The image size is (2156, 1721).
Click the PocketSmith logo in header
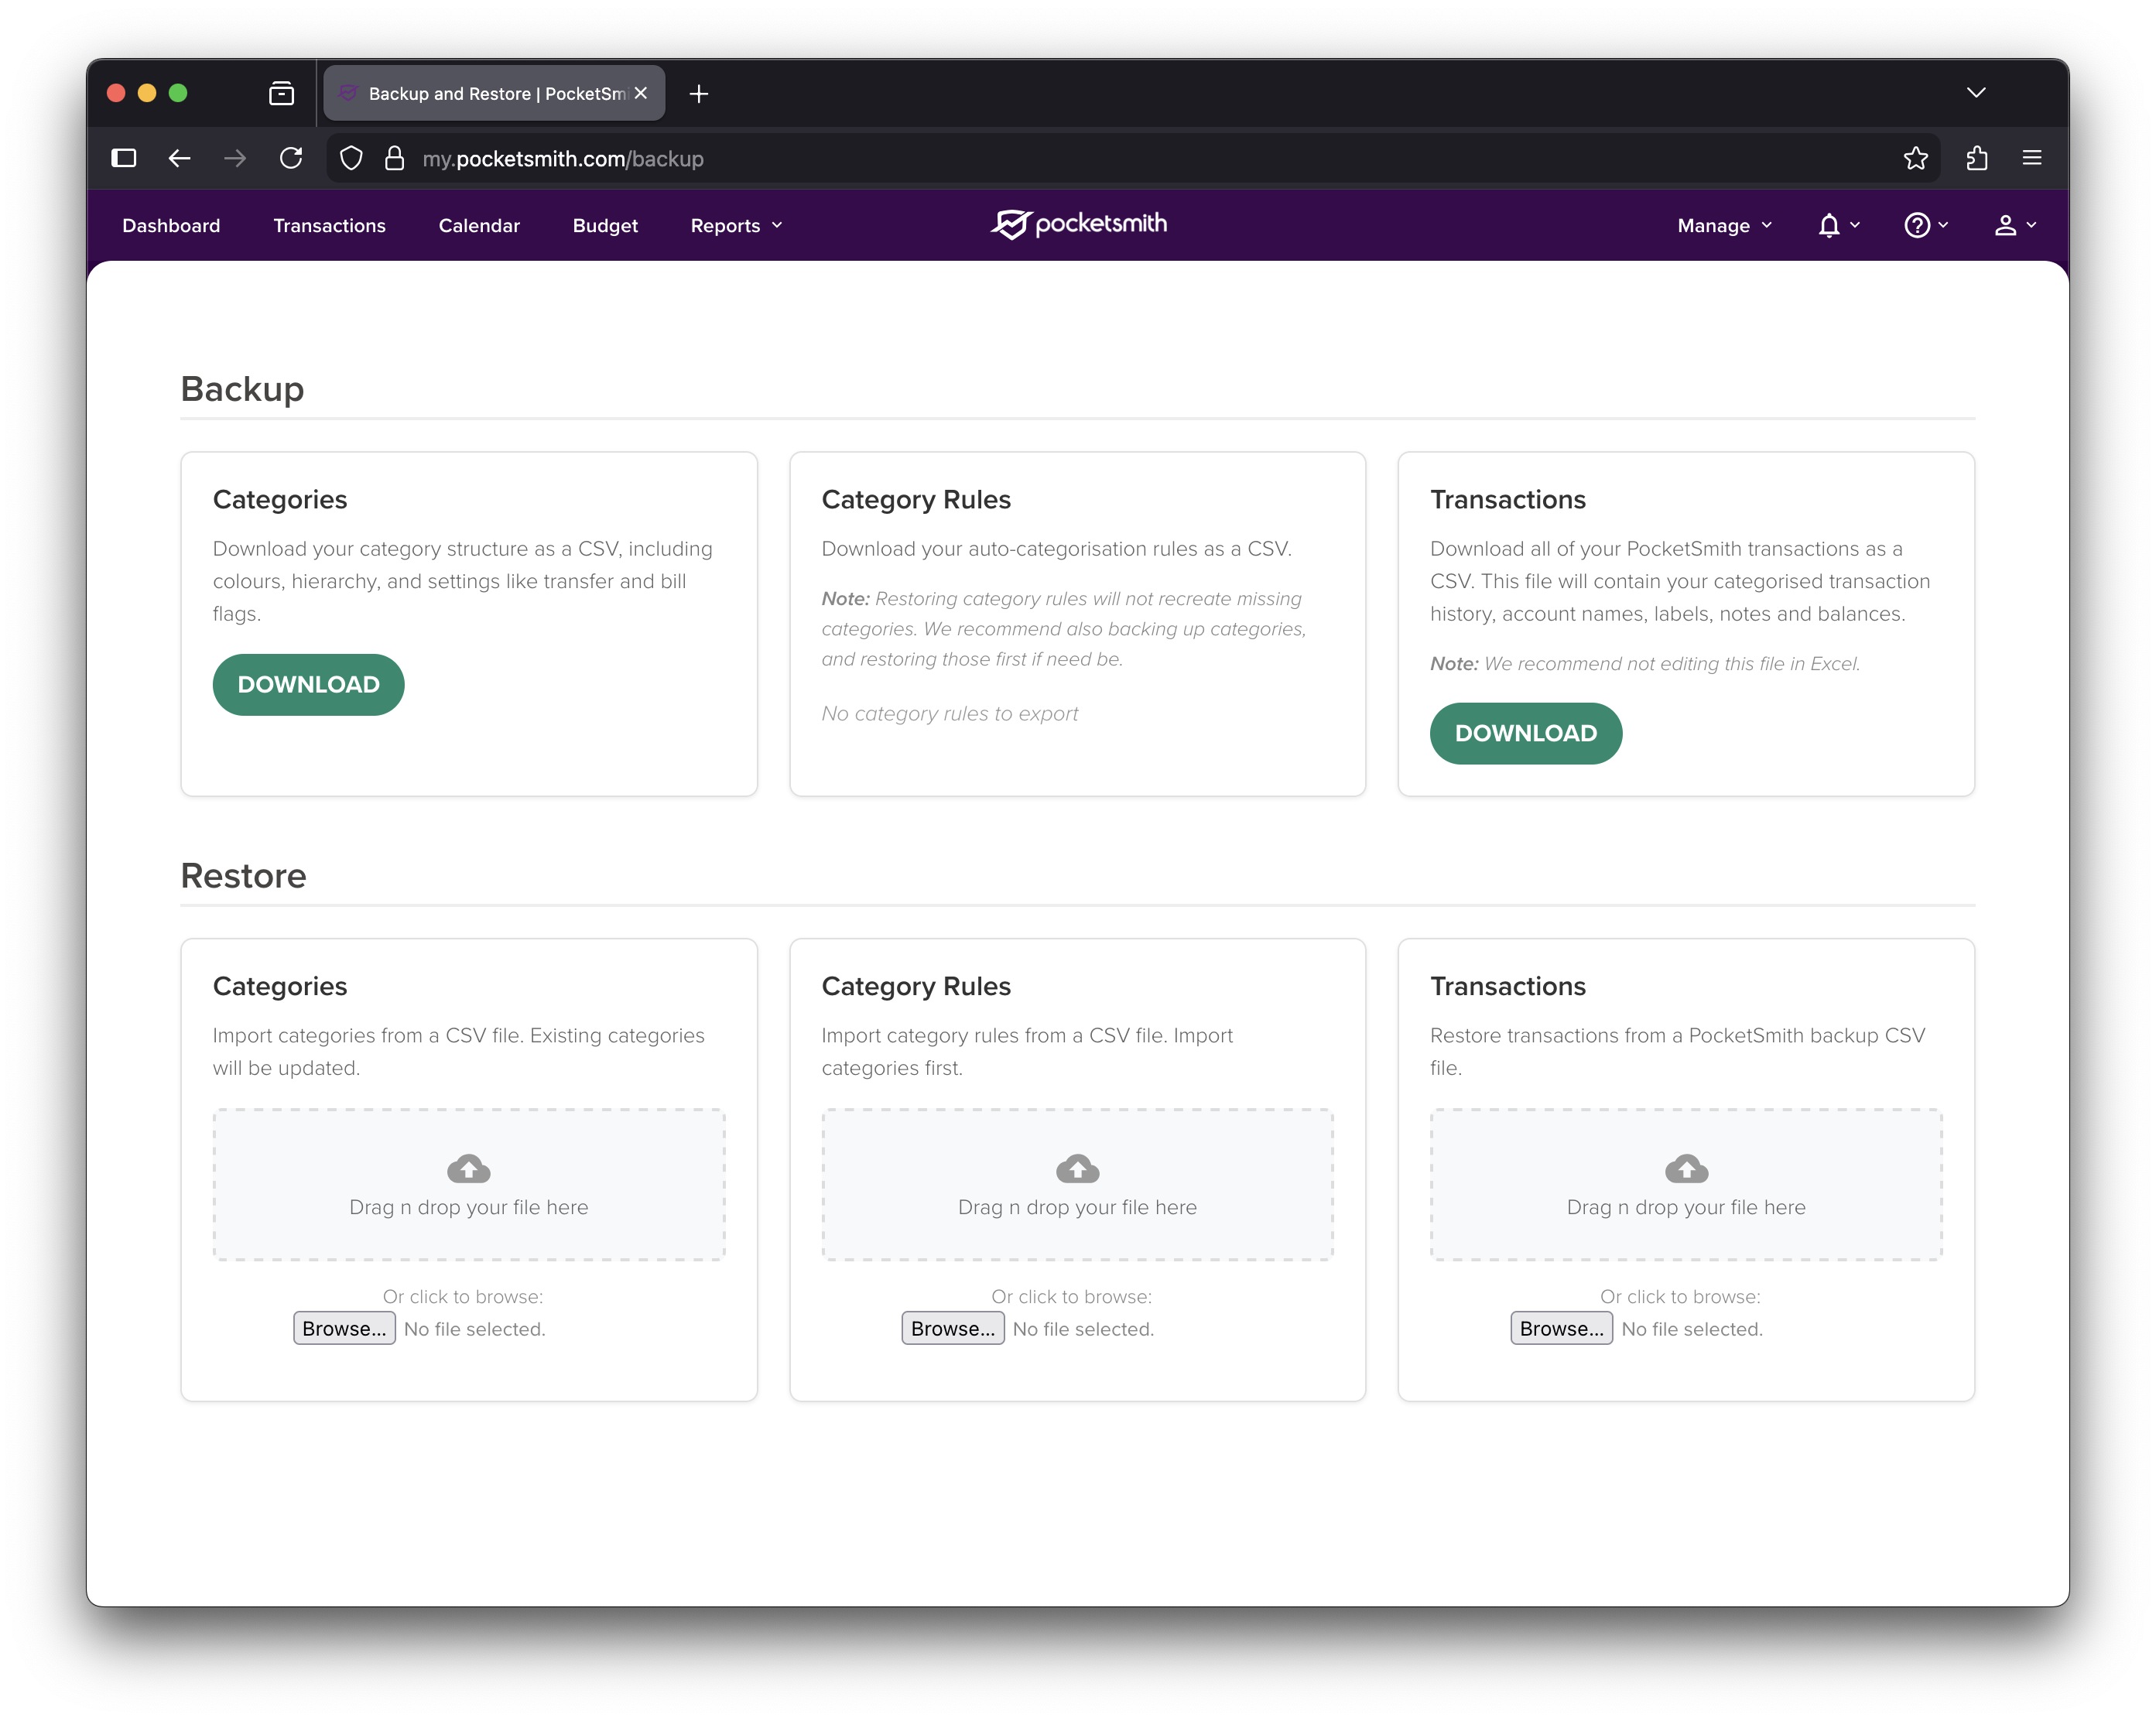point(1078,224)
